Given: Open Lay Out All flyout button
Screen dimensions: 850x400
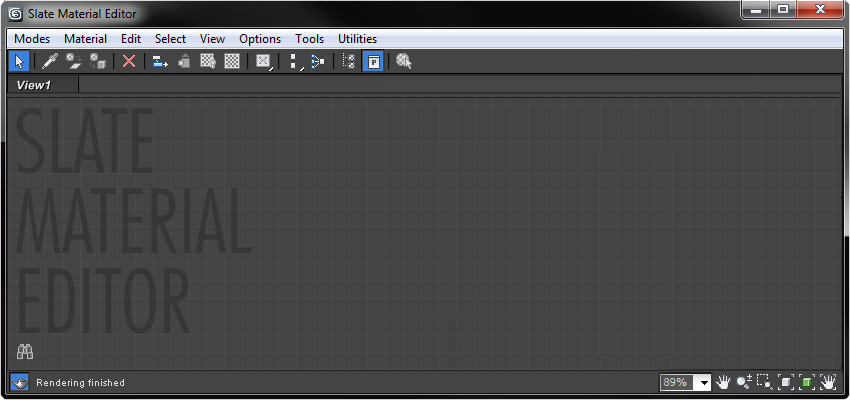Looking at the screenshot, I should 295,61.
